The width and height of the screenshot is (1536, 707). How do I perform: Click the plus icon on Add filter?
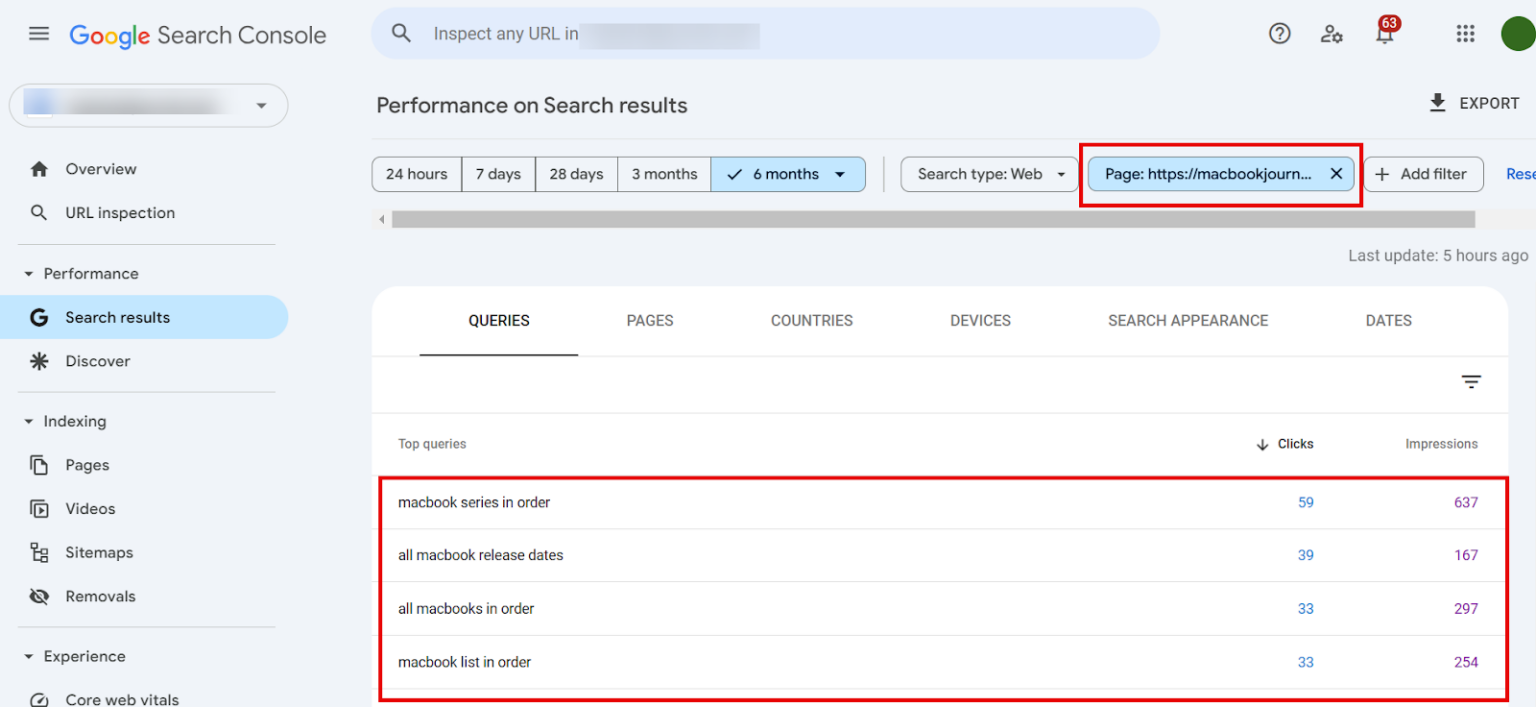click(1382, 174)
